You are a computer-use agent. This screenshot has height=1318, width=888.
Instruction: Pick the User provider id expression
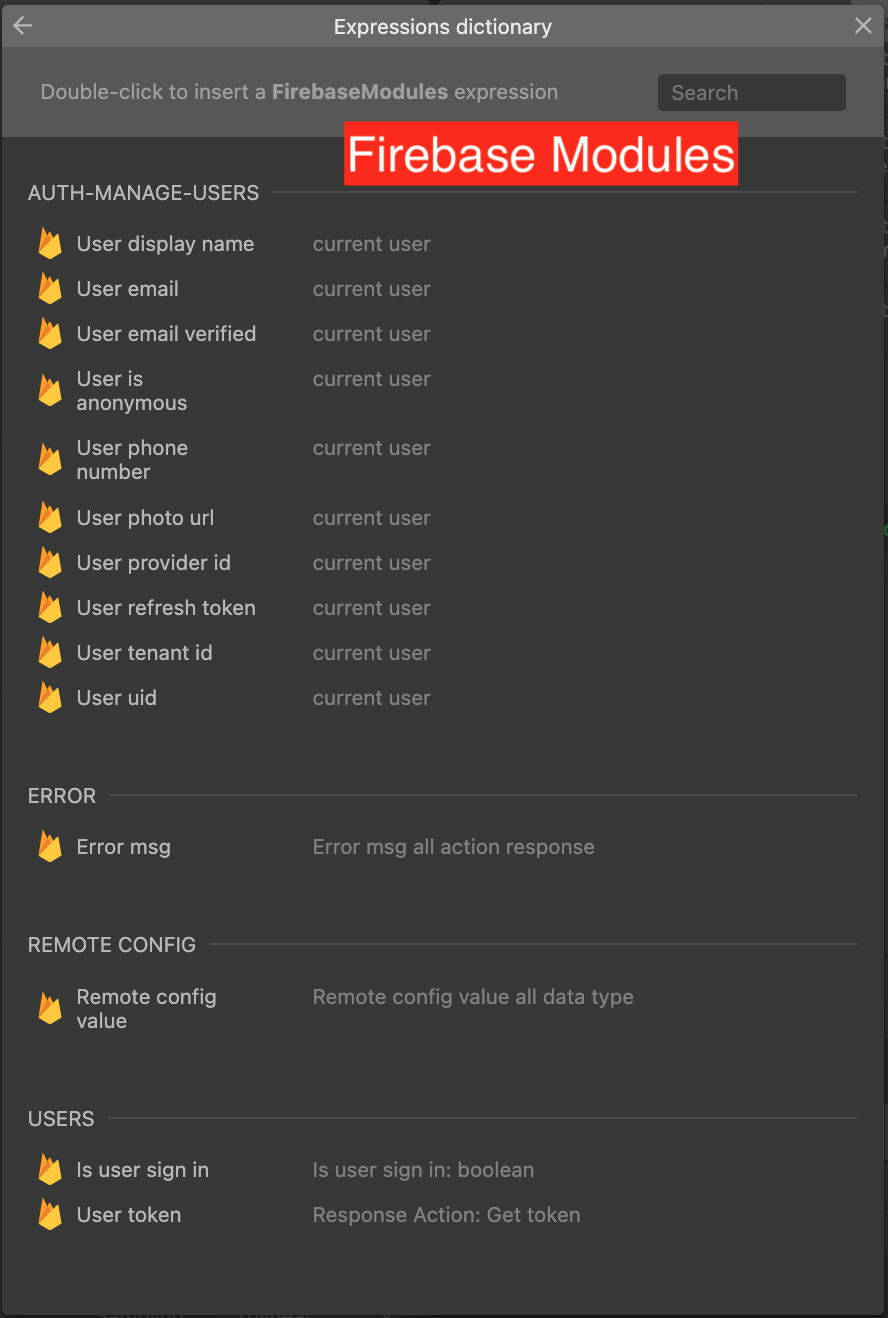[x=153, y=563]
